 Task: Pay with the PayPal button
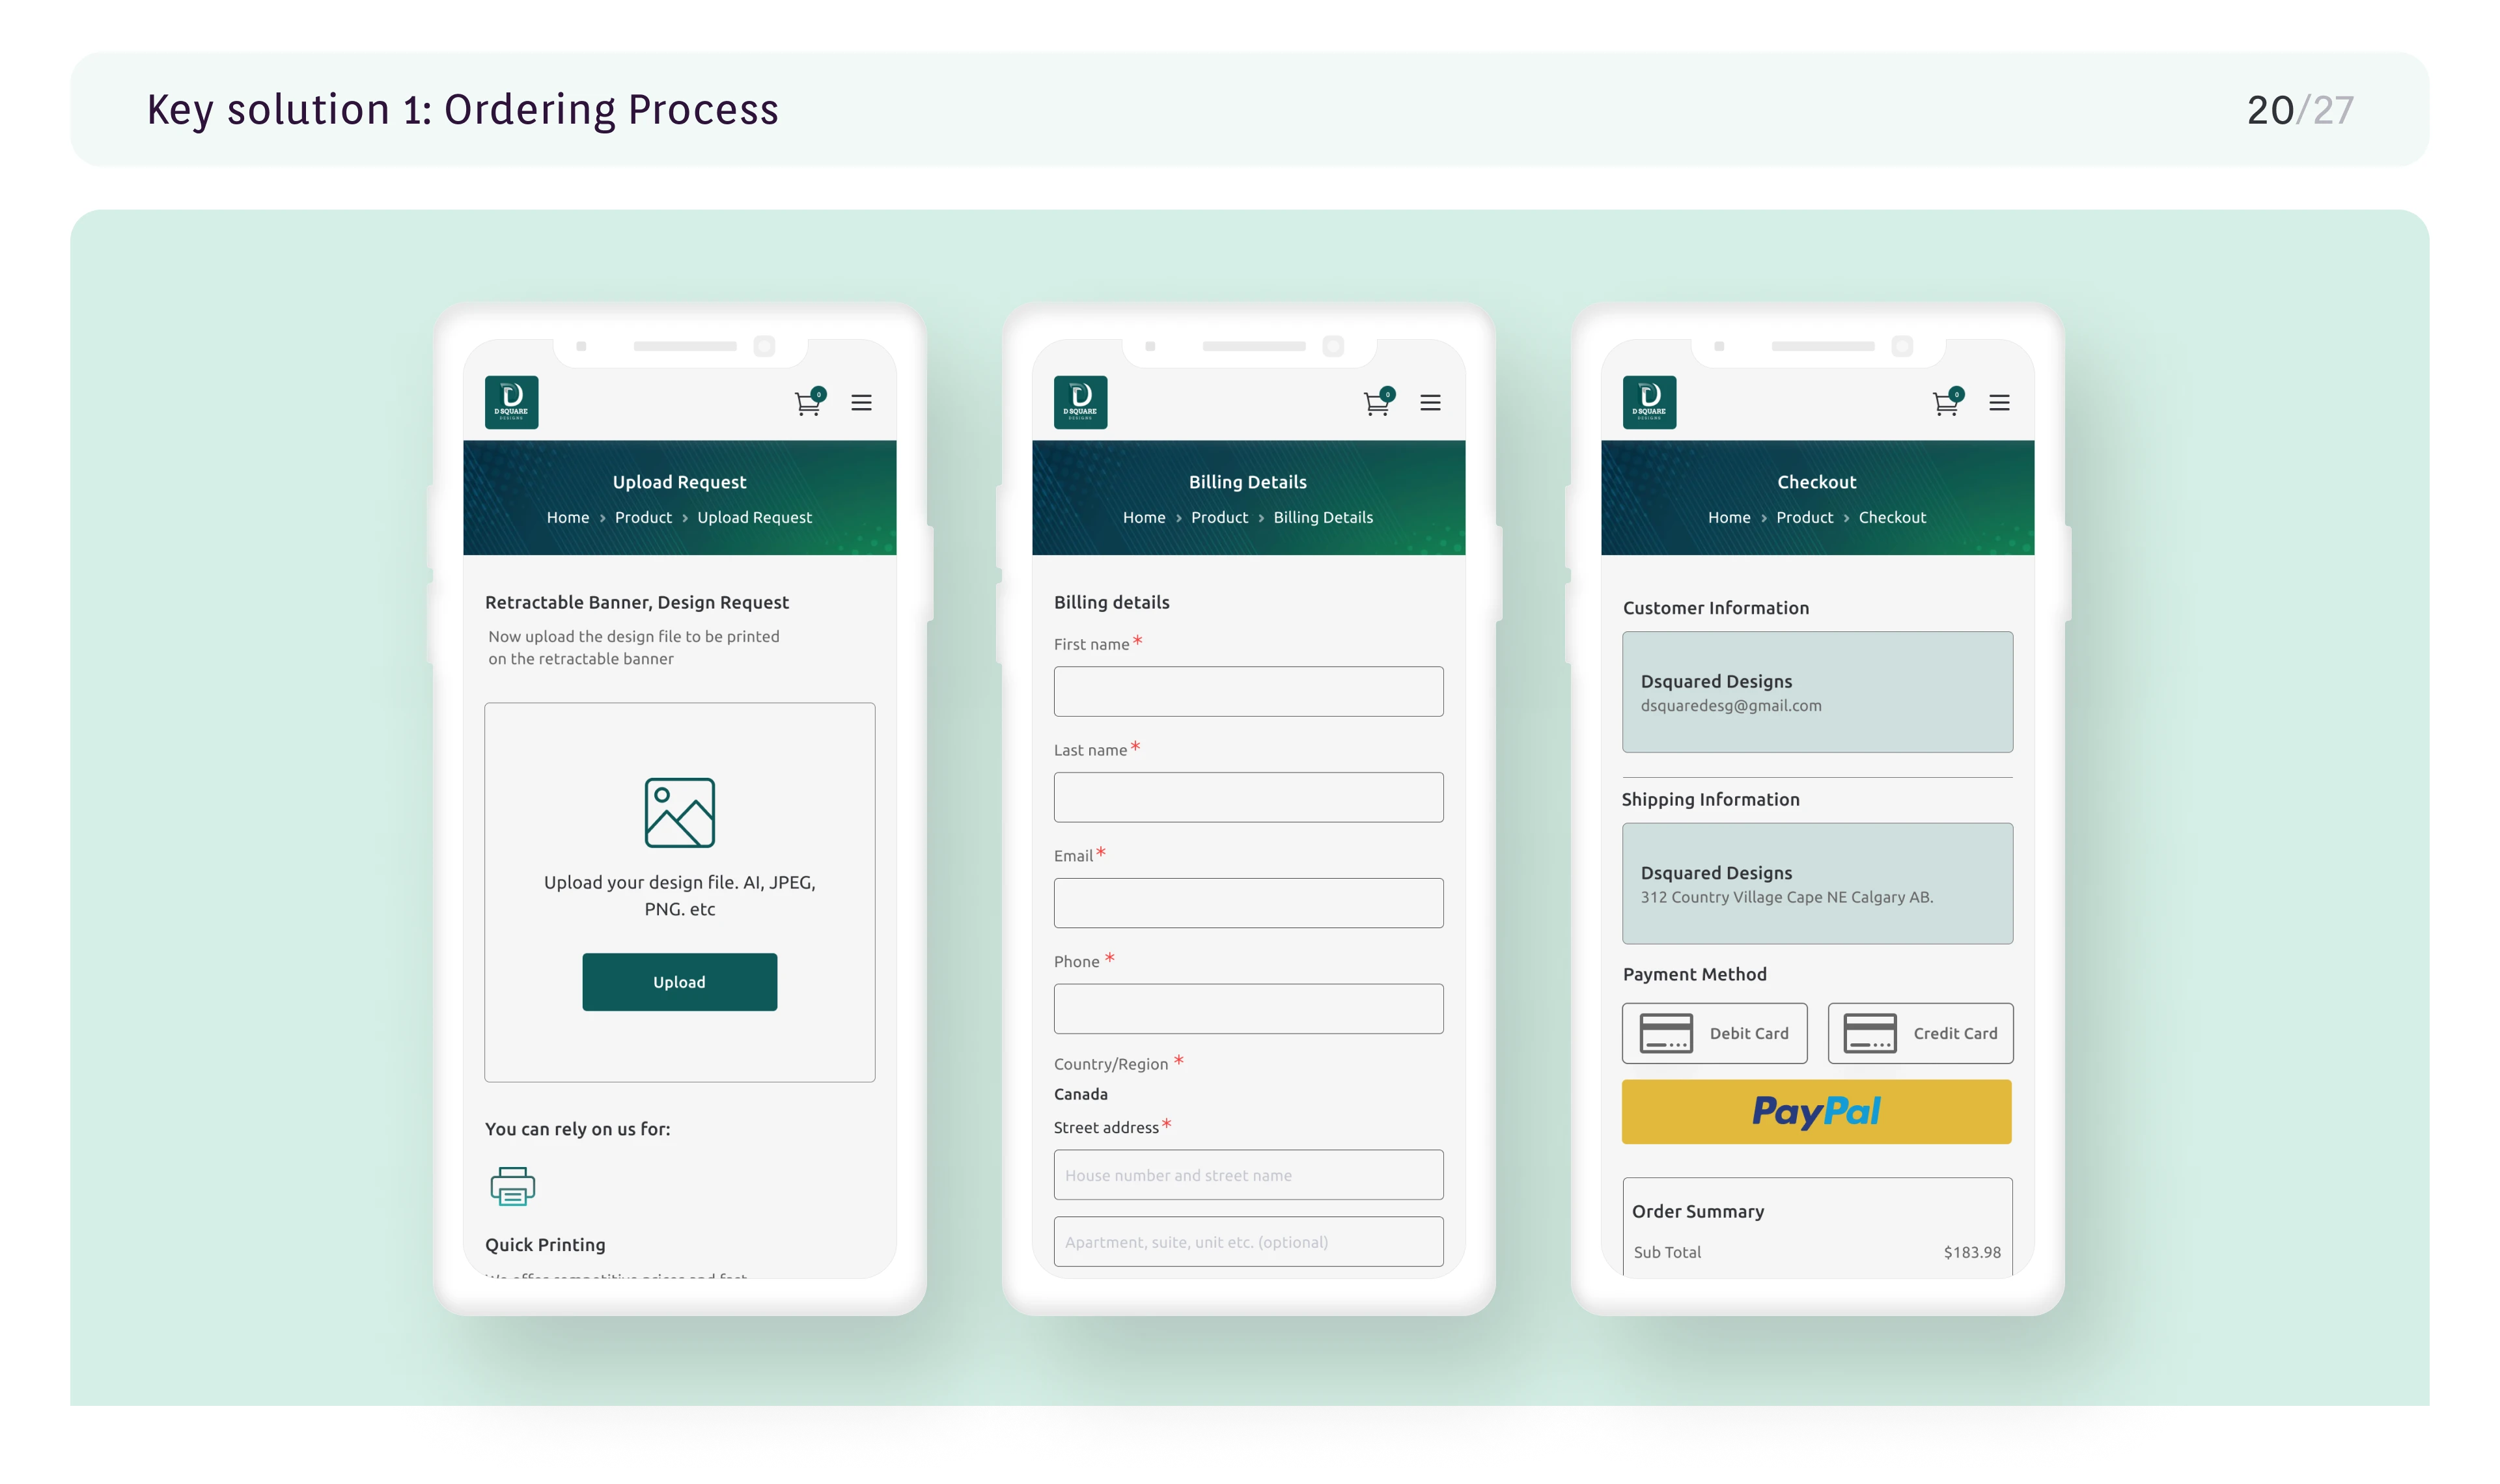pyautogui.click(x=1816, y=1111)
